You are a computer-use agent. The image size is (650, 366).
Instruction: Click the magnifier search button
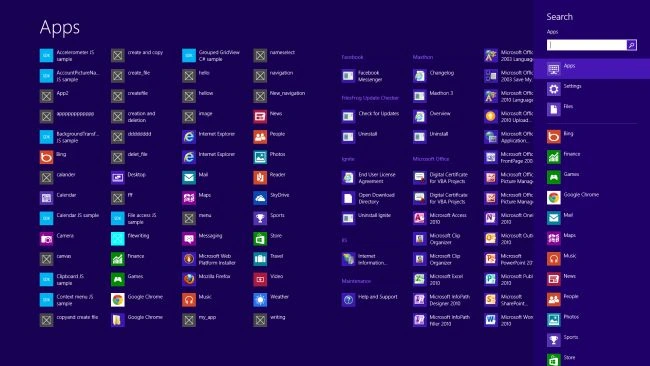(x=632, y=45)
